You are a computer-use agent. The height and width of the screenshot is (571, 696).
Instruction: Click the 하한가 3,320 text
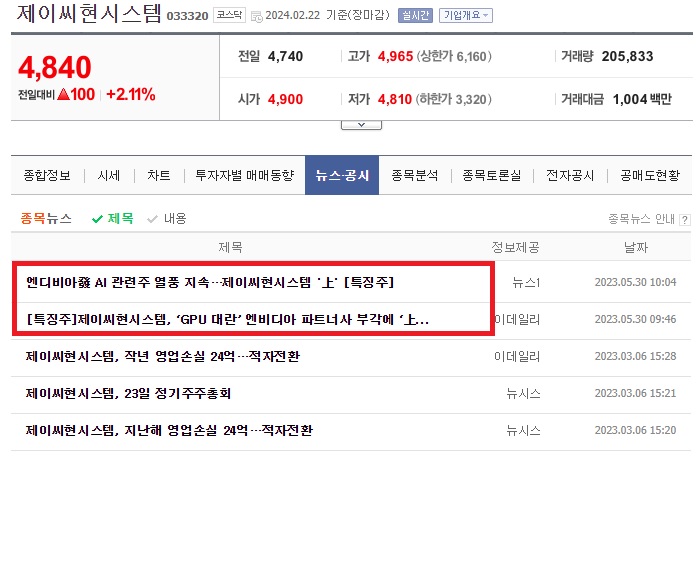(454, 99)
